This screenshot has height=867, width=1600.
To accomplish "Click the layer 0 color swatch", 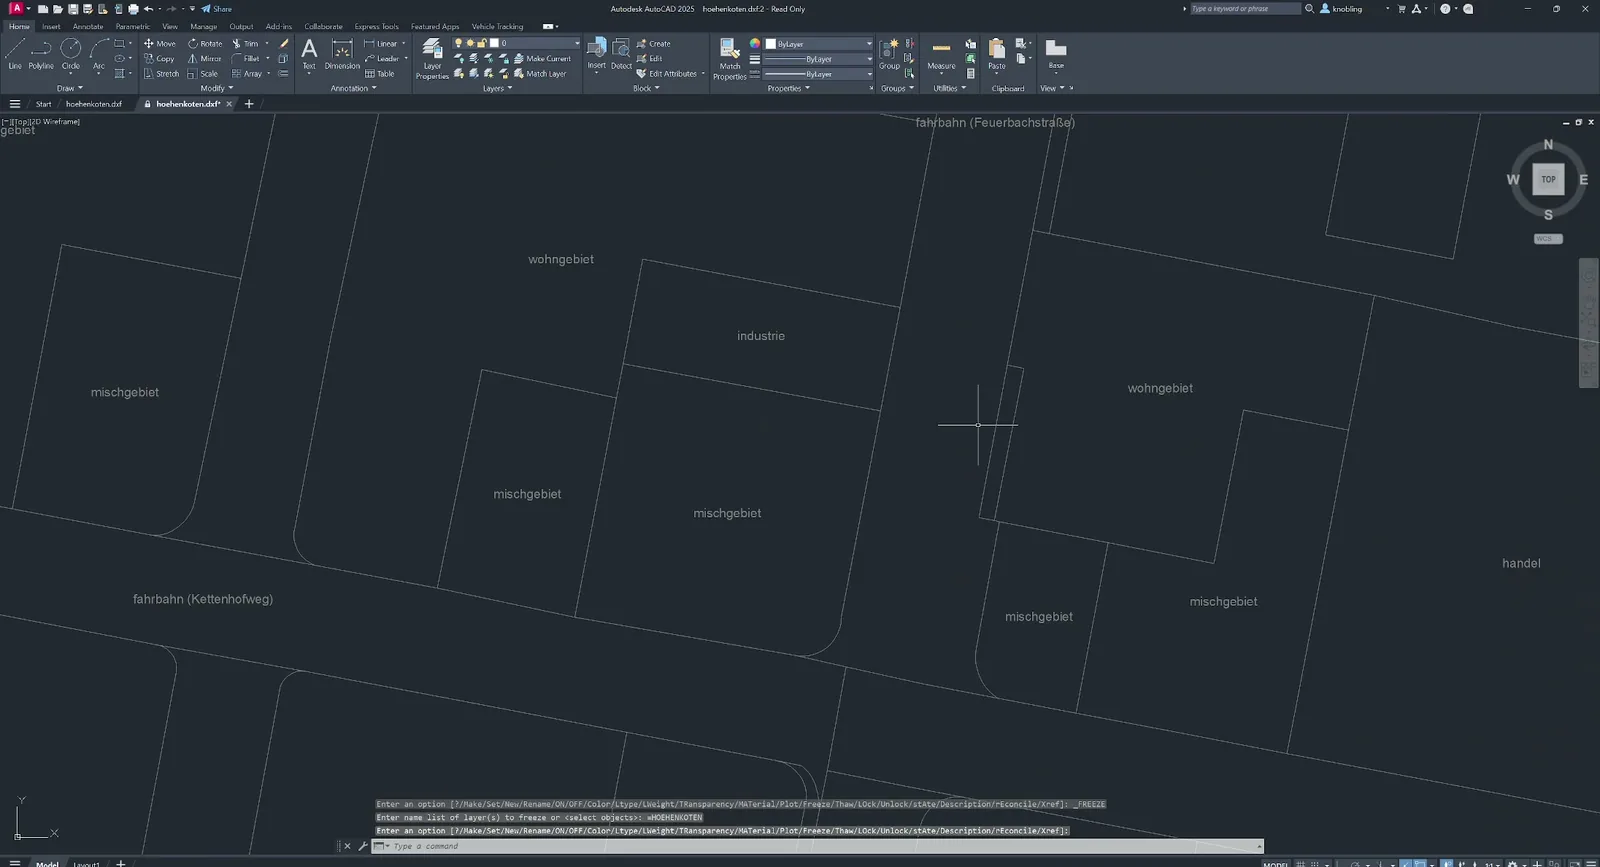I will [x=494, y=43].
